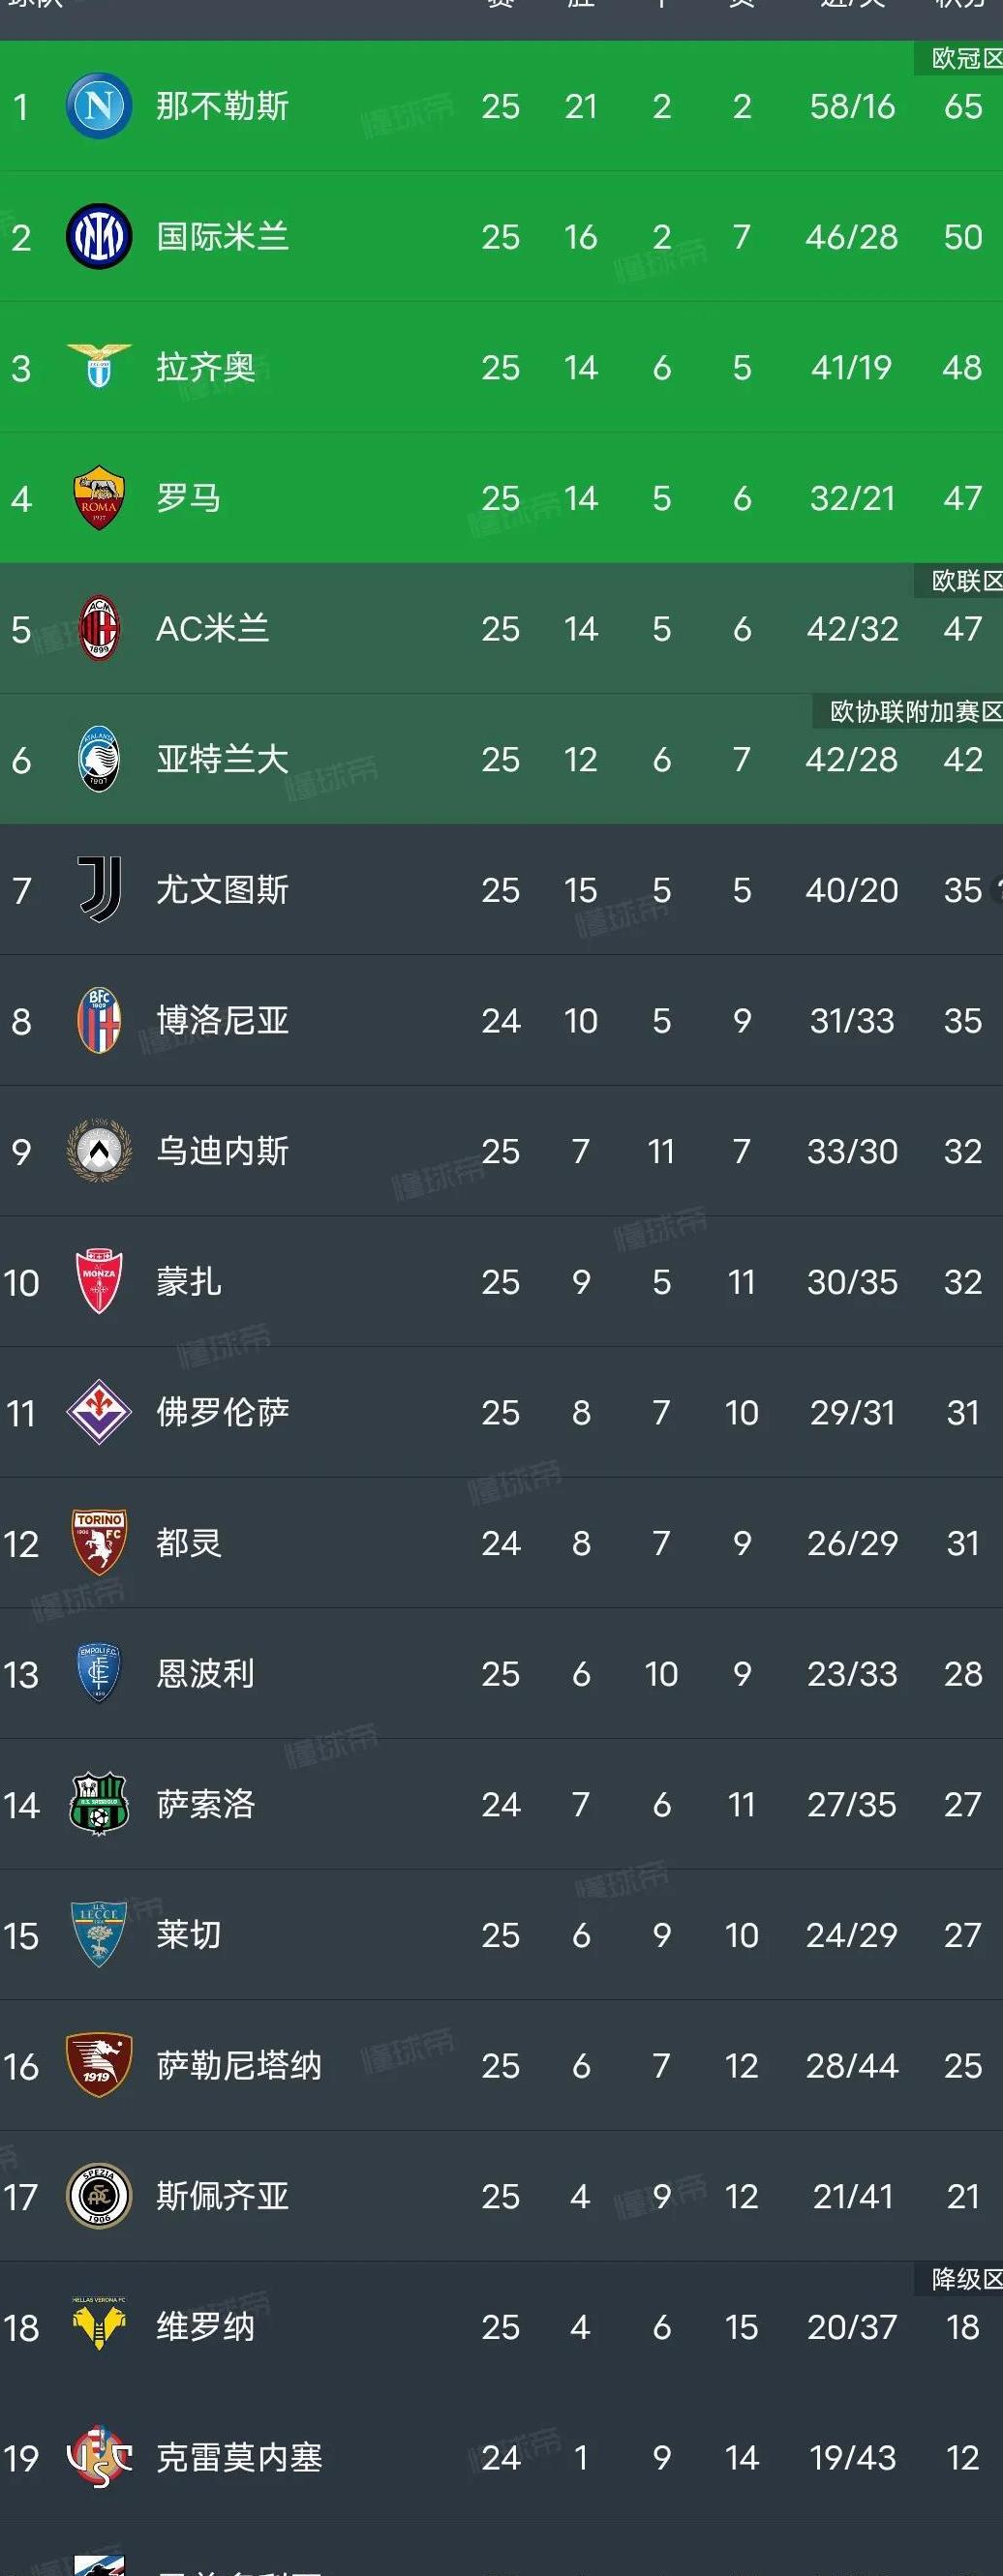The image size is (1003, 2576).
Task: Open the Lazio eagle crest icon
Action: pos(99,367)
